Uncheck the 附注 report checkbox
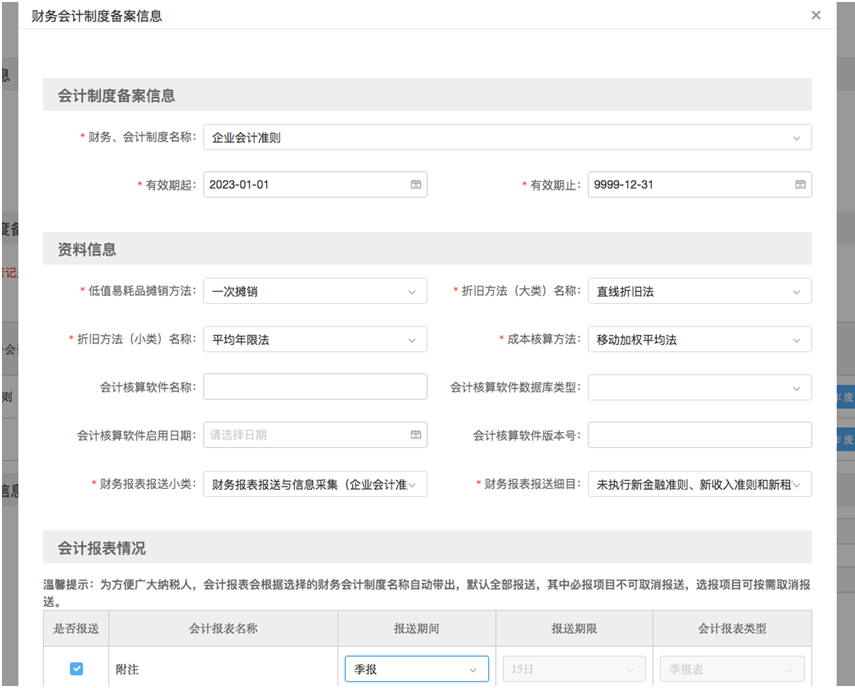This screenshot has height=688, width=855. coord(76,669)
